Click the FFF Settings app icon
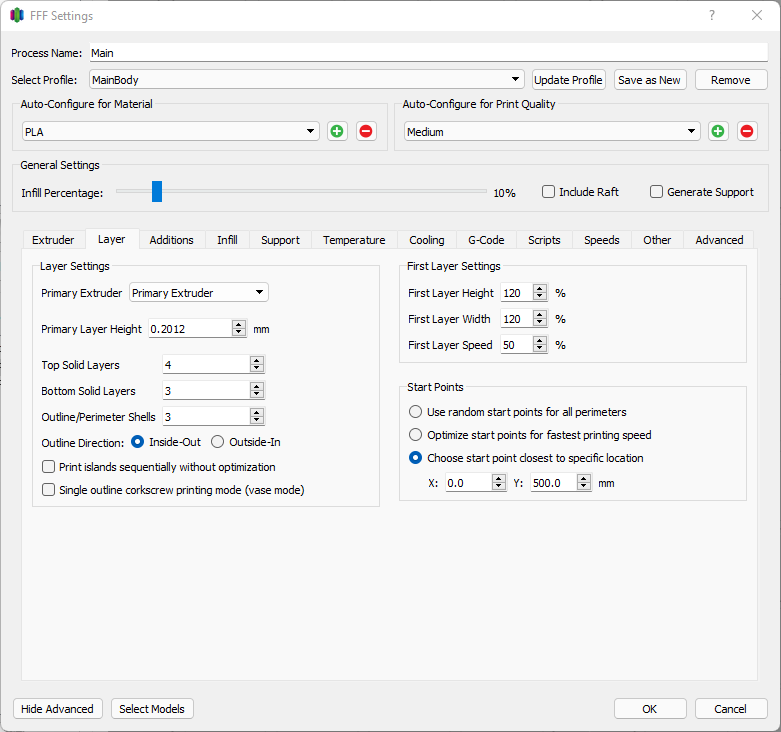The height and width of the screenshot is (732, 781). click(17, 15)
